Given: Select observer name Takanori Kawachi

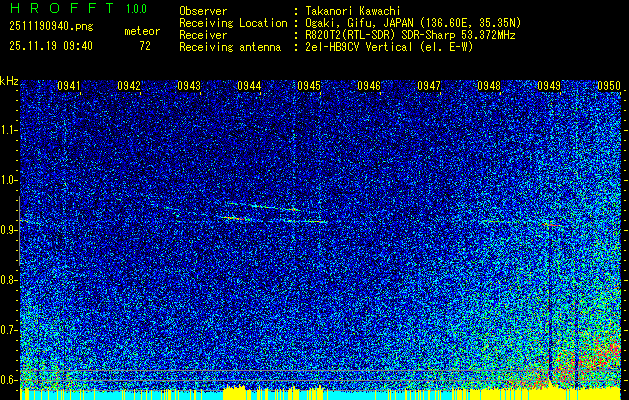Looking at the screenshot, I should 353,11.
